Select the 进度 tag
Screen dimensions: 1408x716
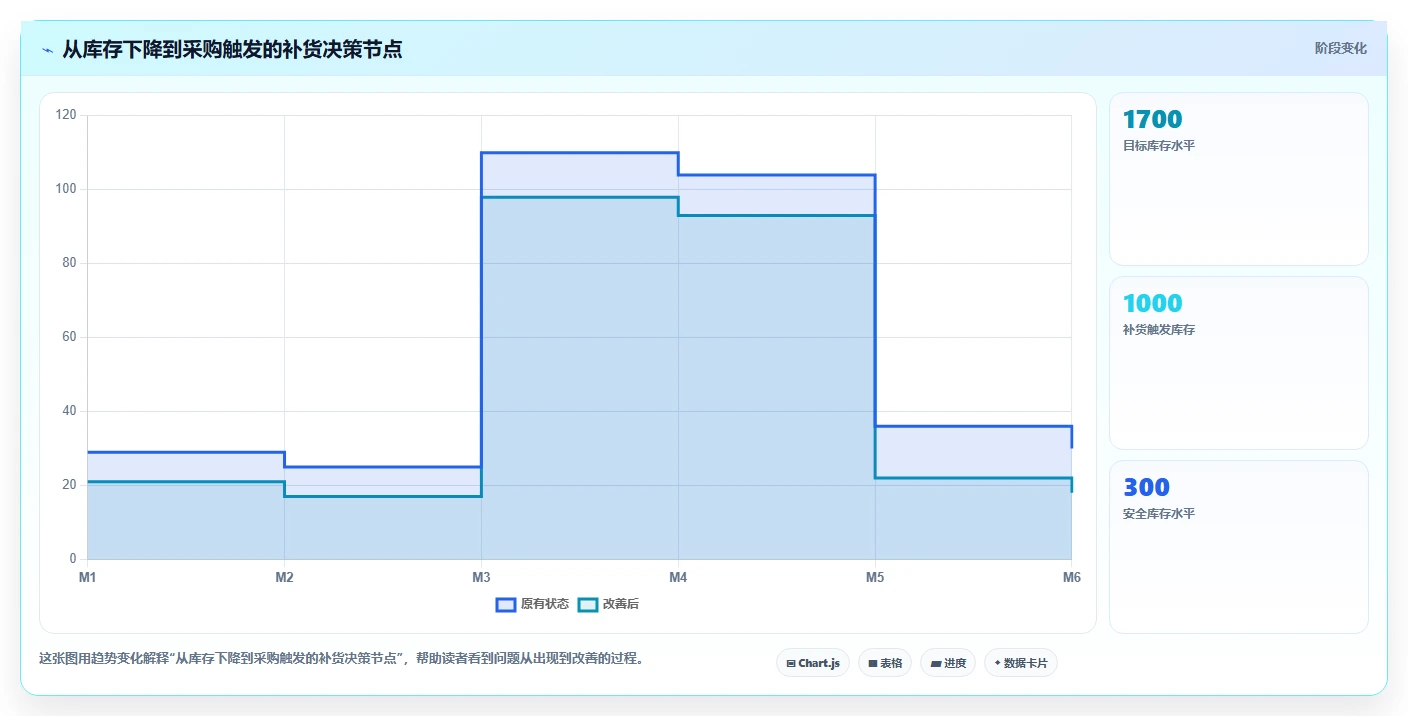tap(948, 663)
